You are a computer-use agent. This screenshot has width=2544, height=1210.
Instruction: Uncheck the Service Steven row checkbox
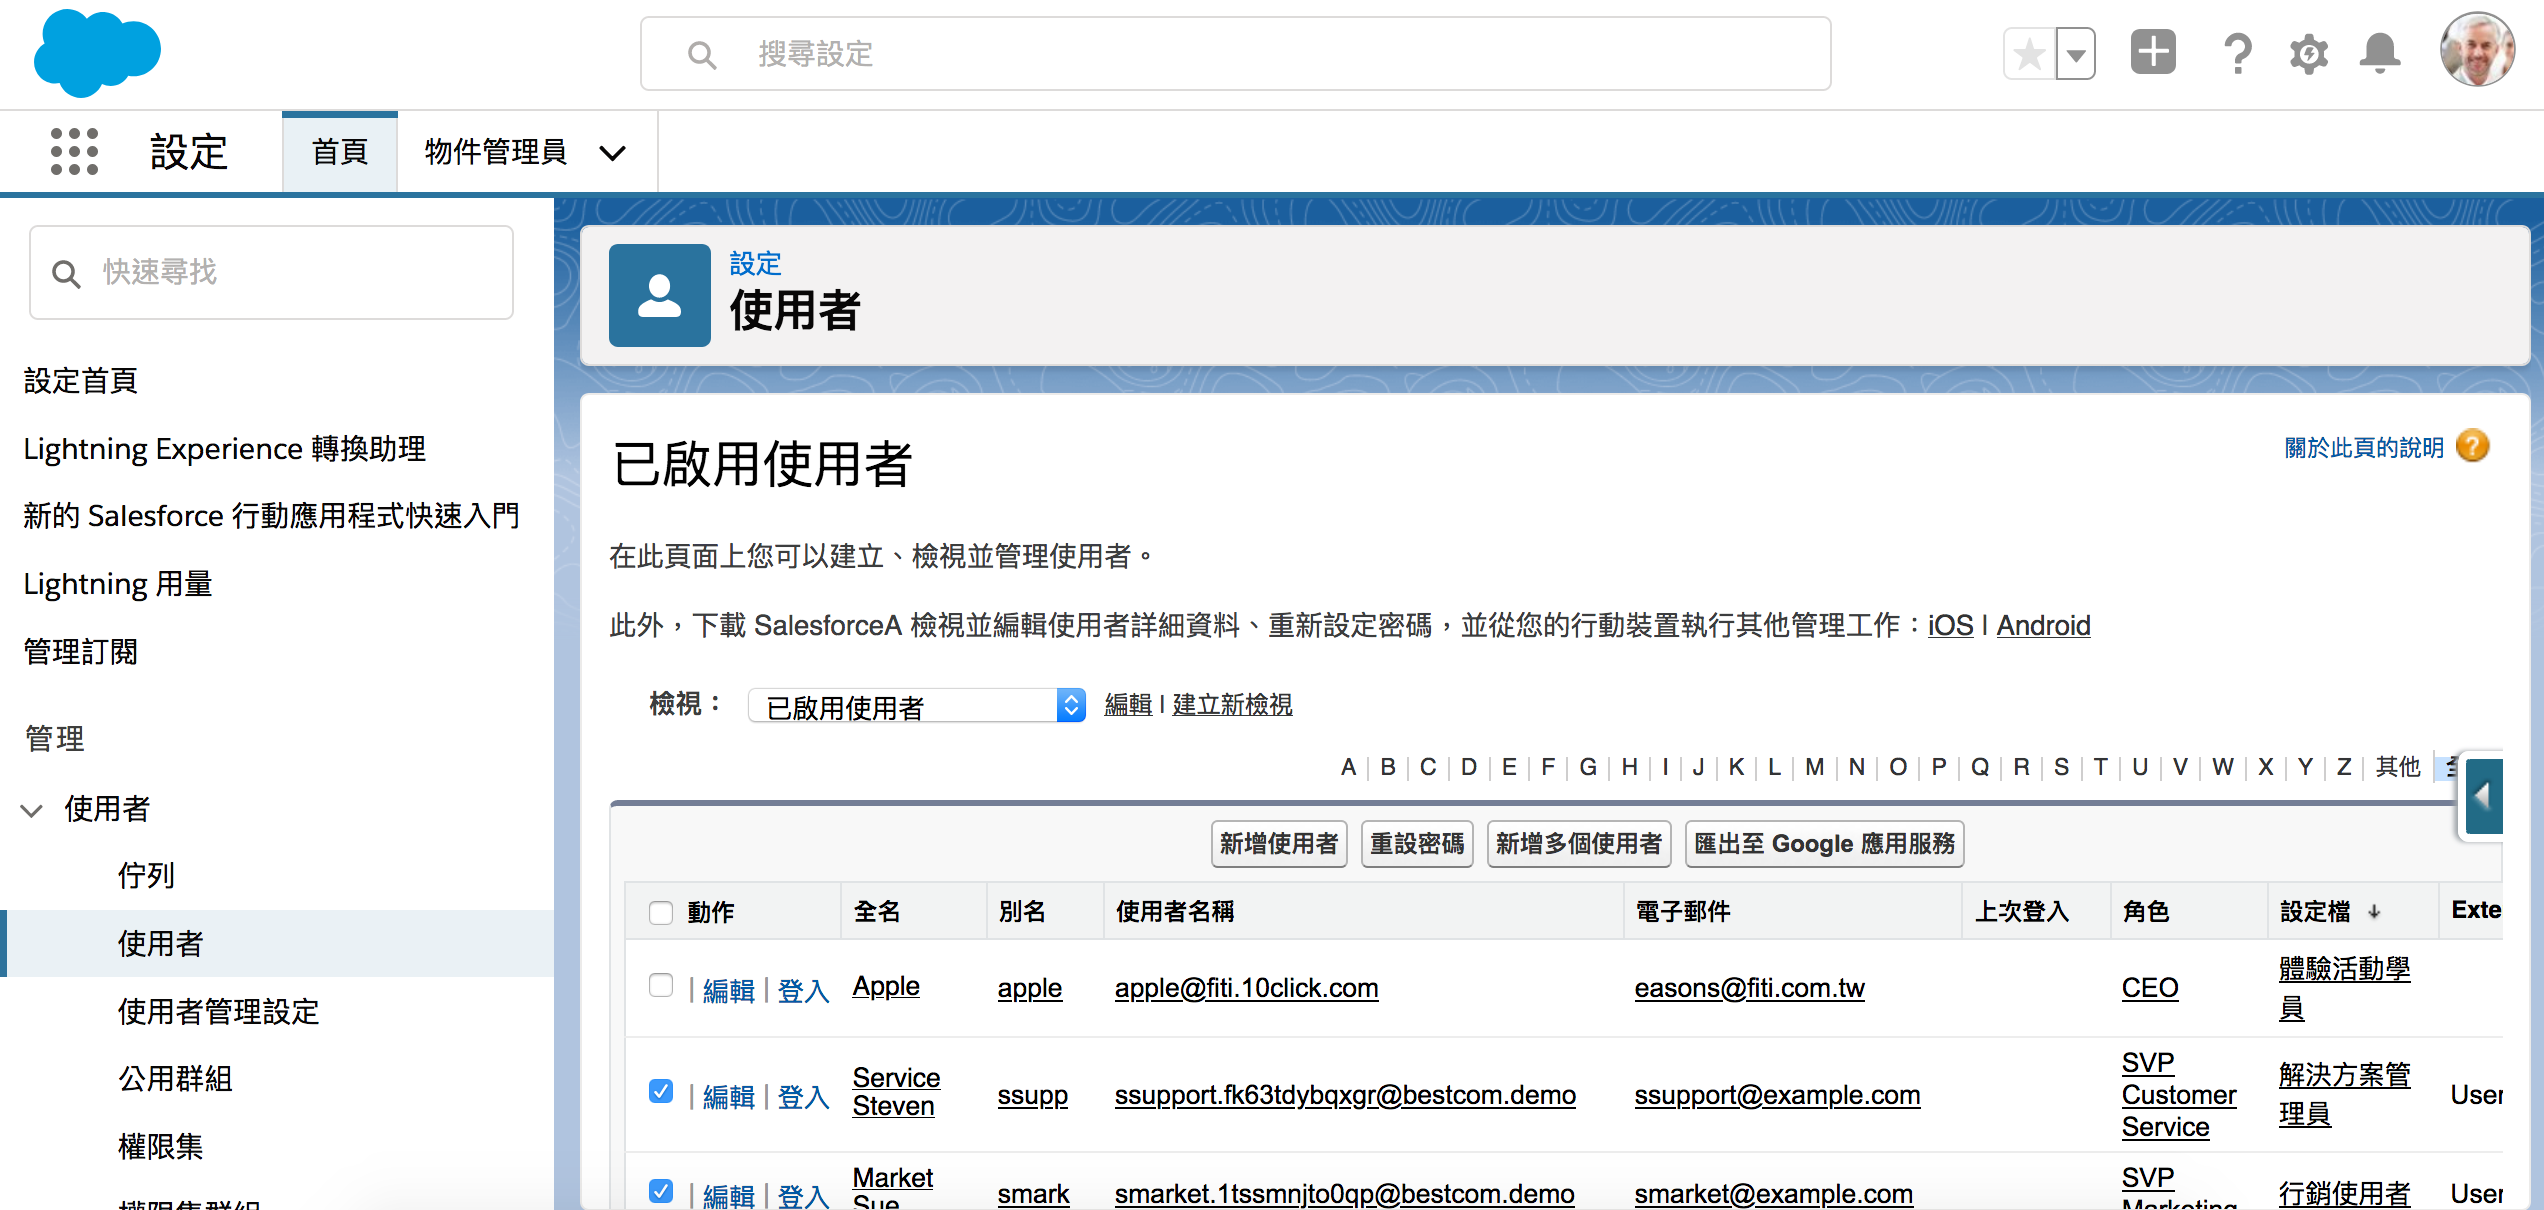[x=661, y=1091]
